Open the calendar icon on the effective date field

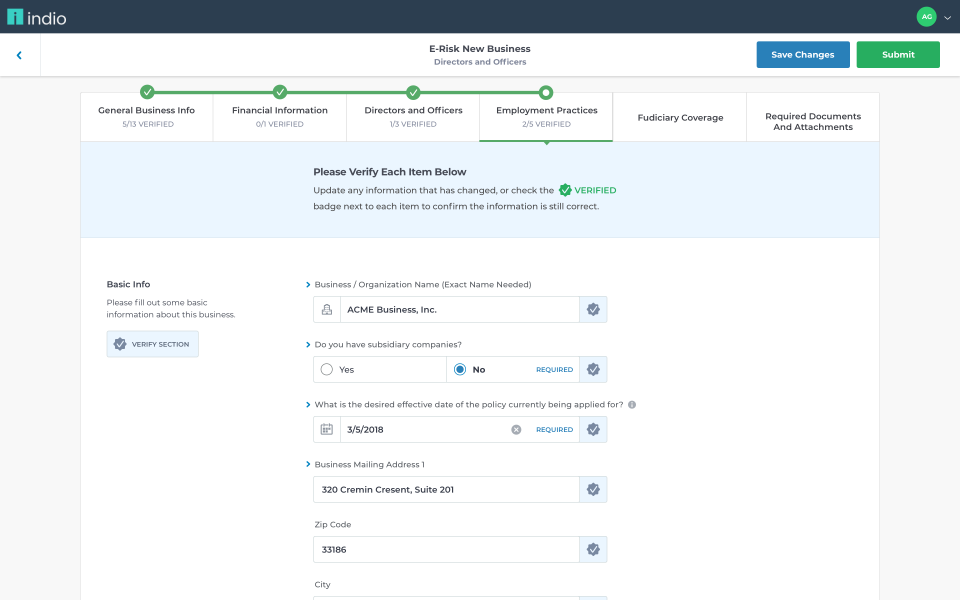tap(325, 429)
